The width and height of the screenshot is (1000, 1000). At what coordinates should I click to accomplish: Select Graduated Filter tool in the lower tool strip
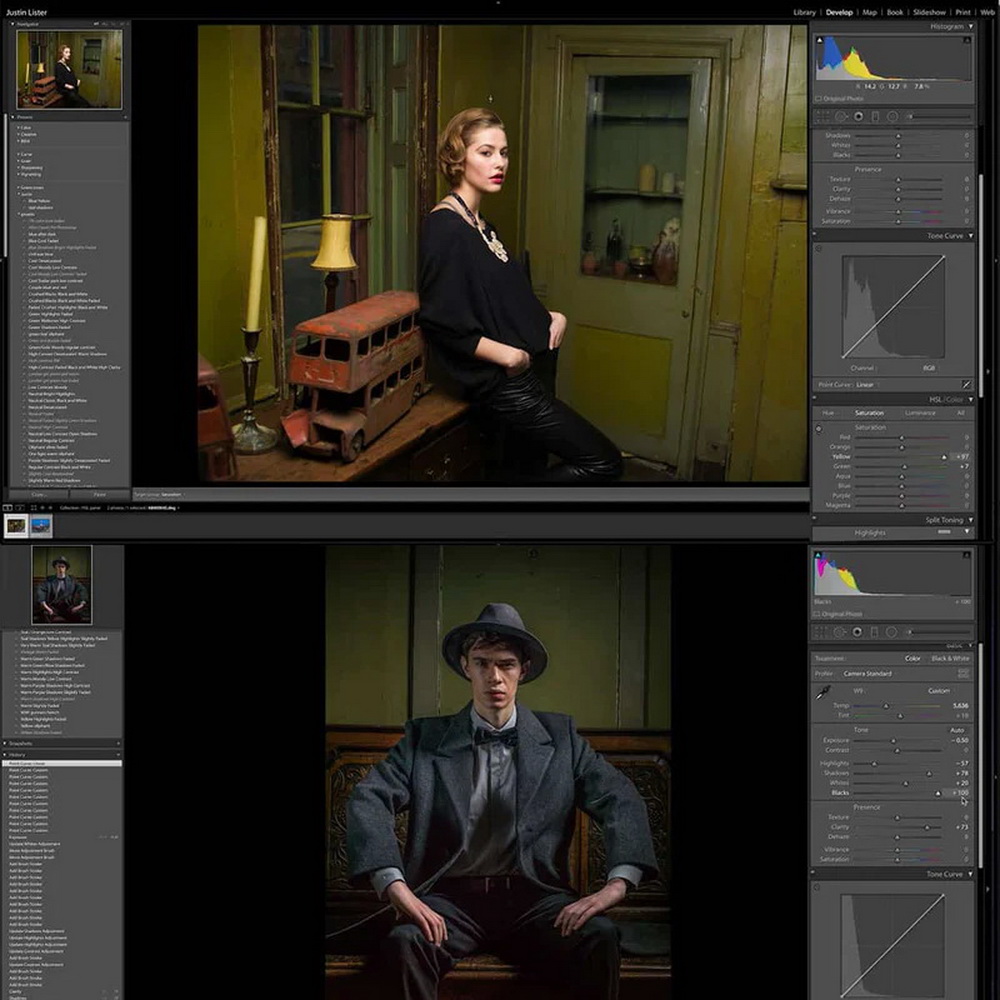pyautogui.click(x=874, y=632)
